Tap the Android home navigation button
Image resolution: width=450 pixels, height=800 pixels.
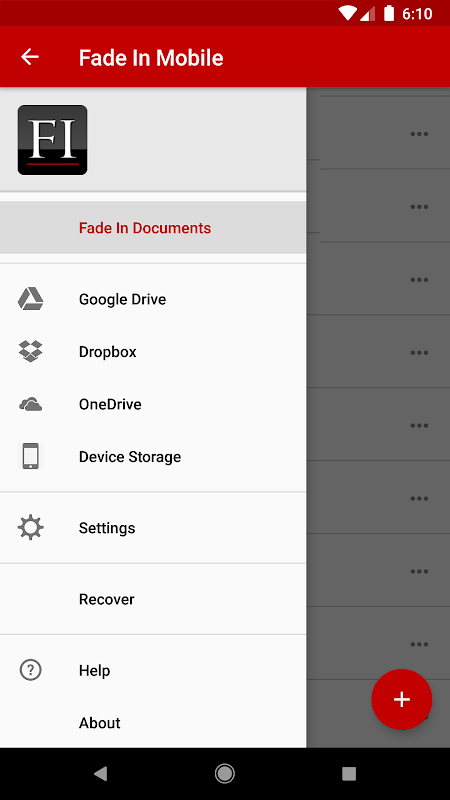[224, 774]
